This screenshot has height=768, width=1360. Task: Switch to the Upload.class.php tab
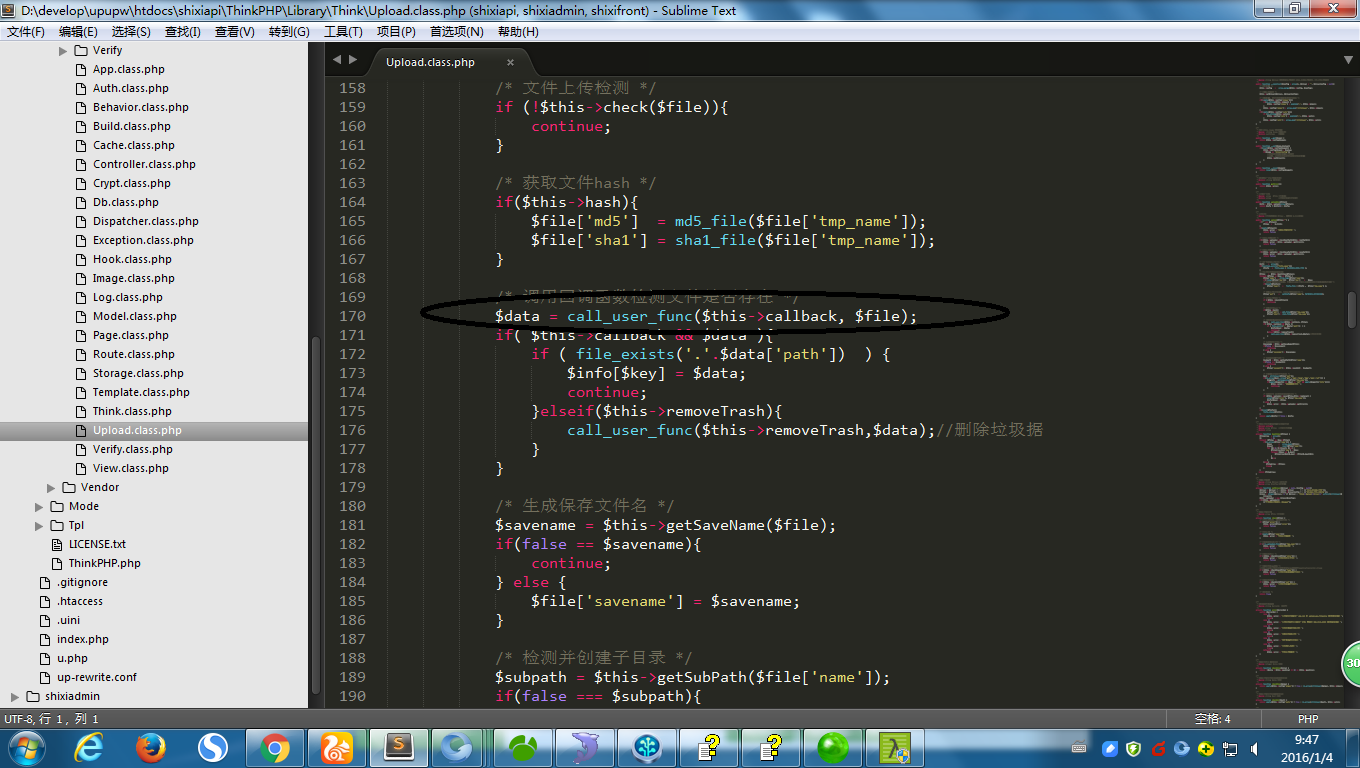[x=430, y=62]
